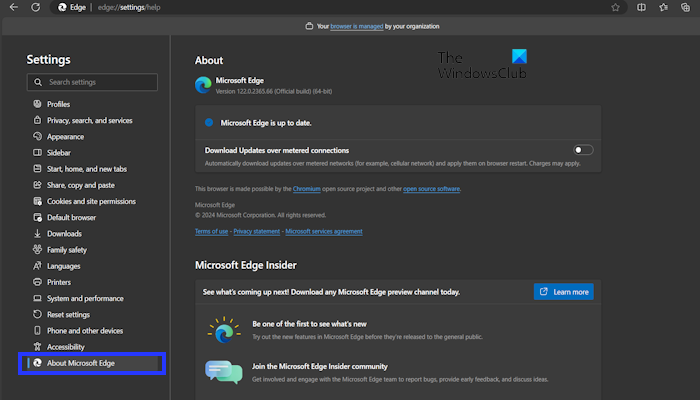
Task: Click the Appearance icon
Action: point(38,136)
